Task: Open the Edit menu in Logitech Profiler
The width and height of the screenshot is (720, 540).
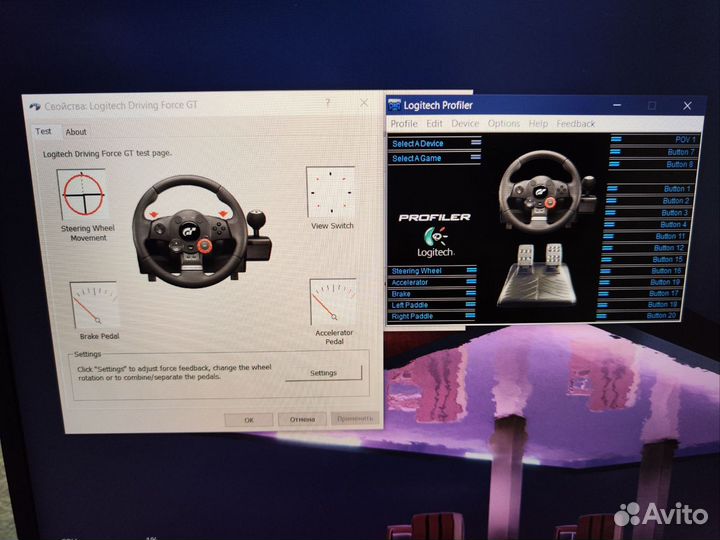Action: pyautogui.click(x=434, y=124)
